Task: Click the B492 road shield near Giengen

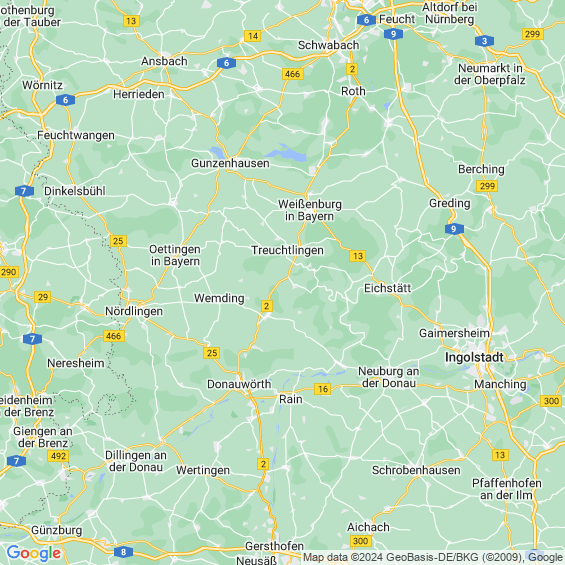Action: [58, 456]
